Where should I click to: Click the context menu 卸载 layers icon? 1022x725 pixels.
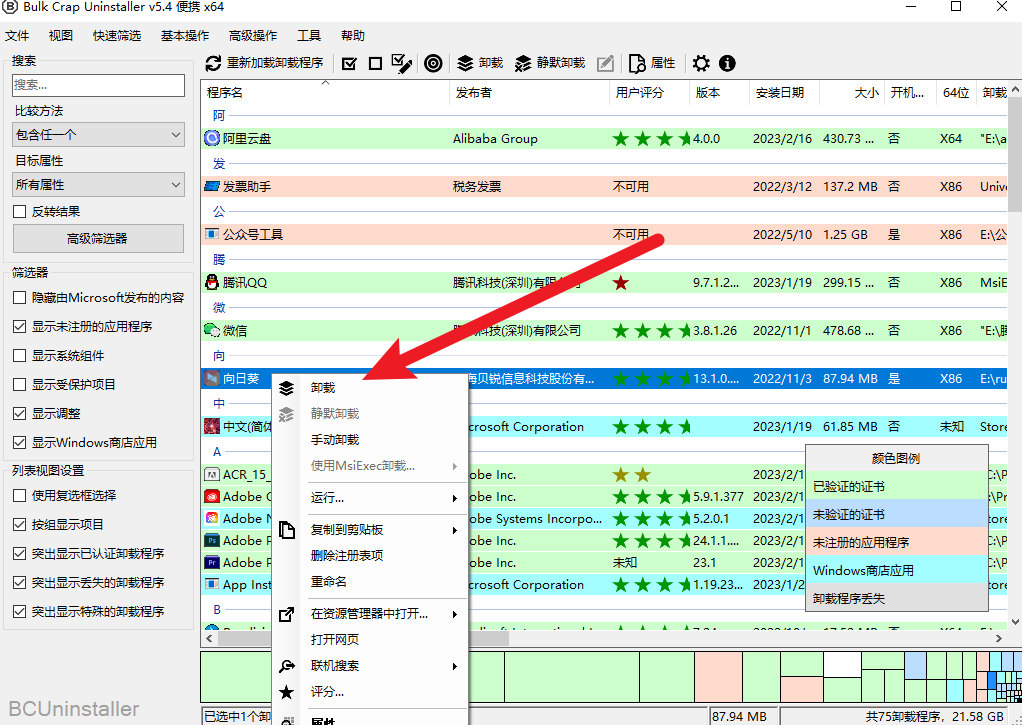pyautogui.click(x=286, y=388)
